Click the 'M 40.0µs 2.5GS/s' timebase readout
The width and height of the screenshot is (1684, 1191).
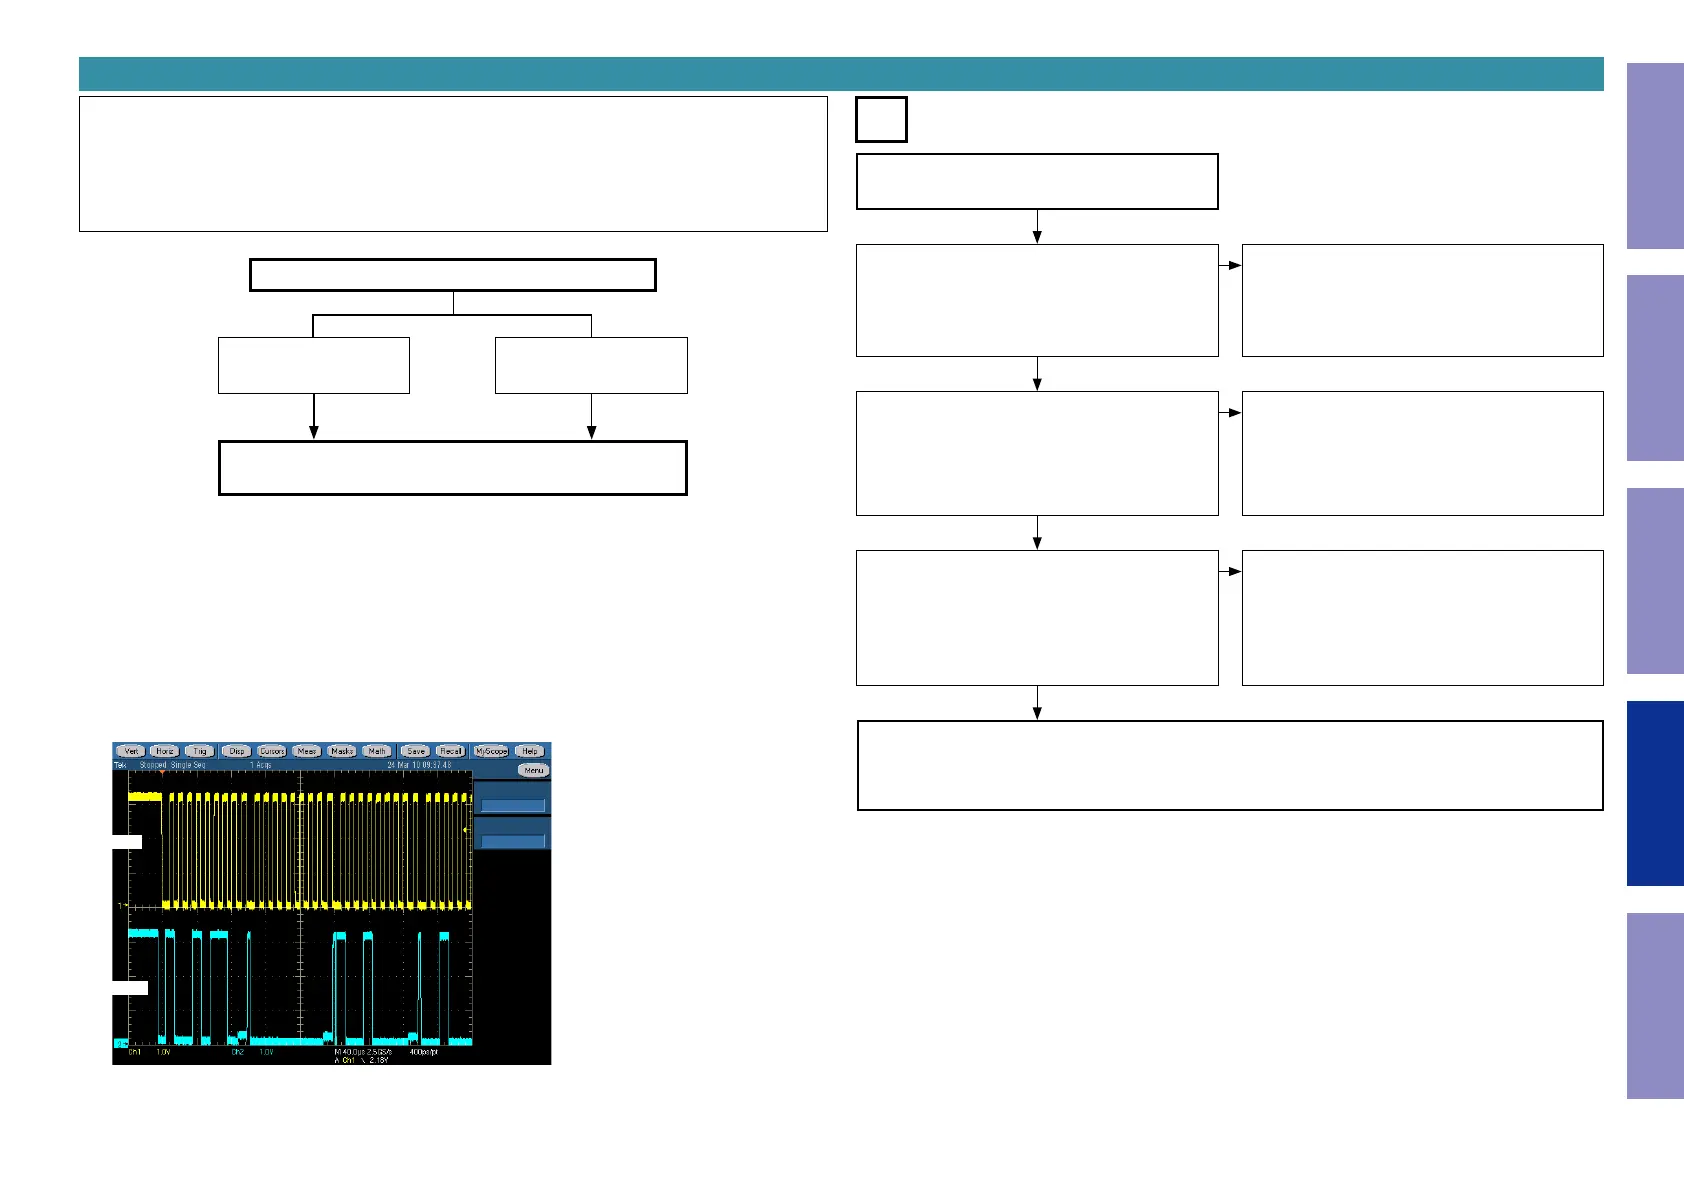click(363, 1053)
